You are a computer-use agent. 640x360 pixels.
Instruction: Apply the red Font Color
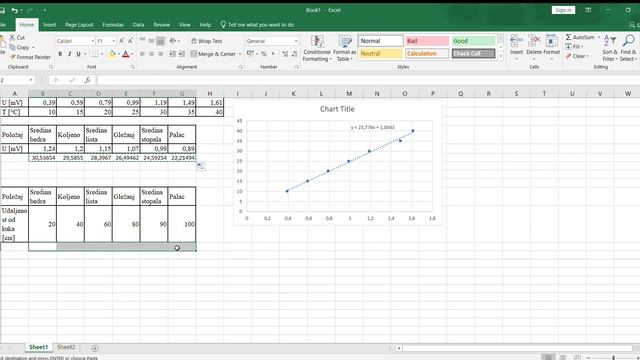tap(126, 54)
